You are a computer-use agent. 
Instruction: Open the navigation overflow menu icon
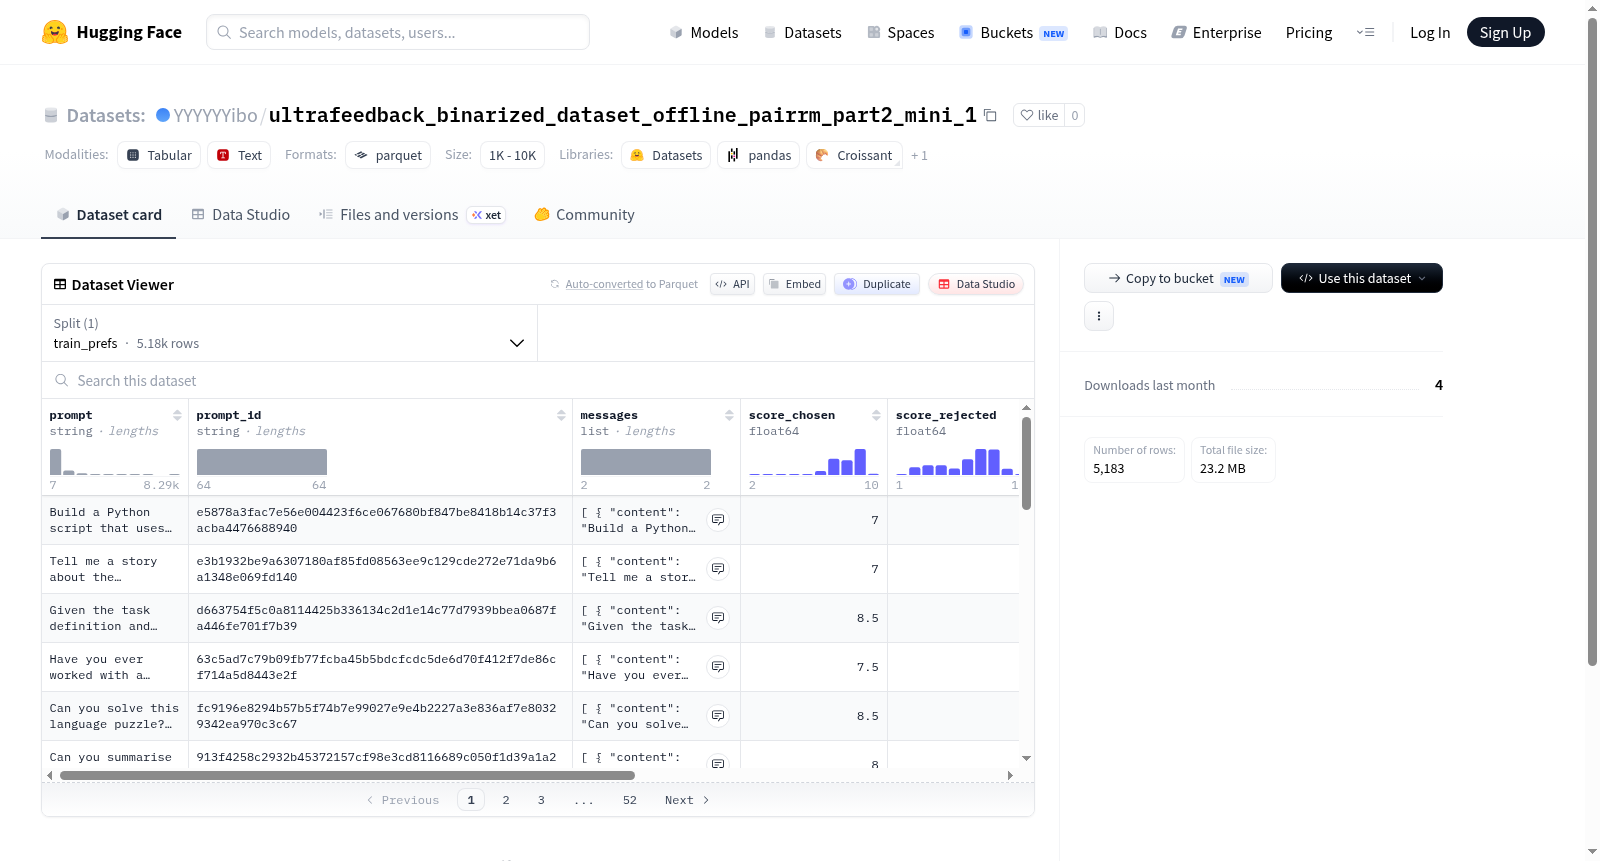tap(1365, 32)
